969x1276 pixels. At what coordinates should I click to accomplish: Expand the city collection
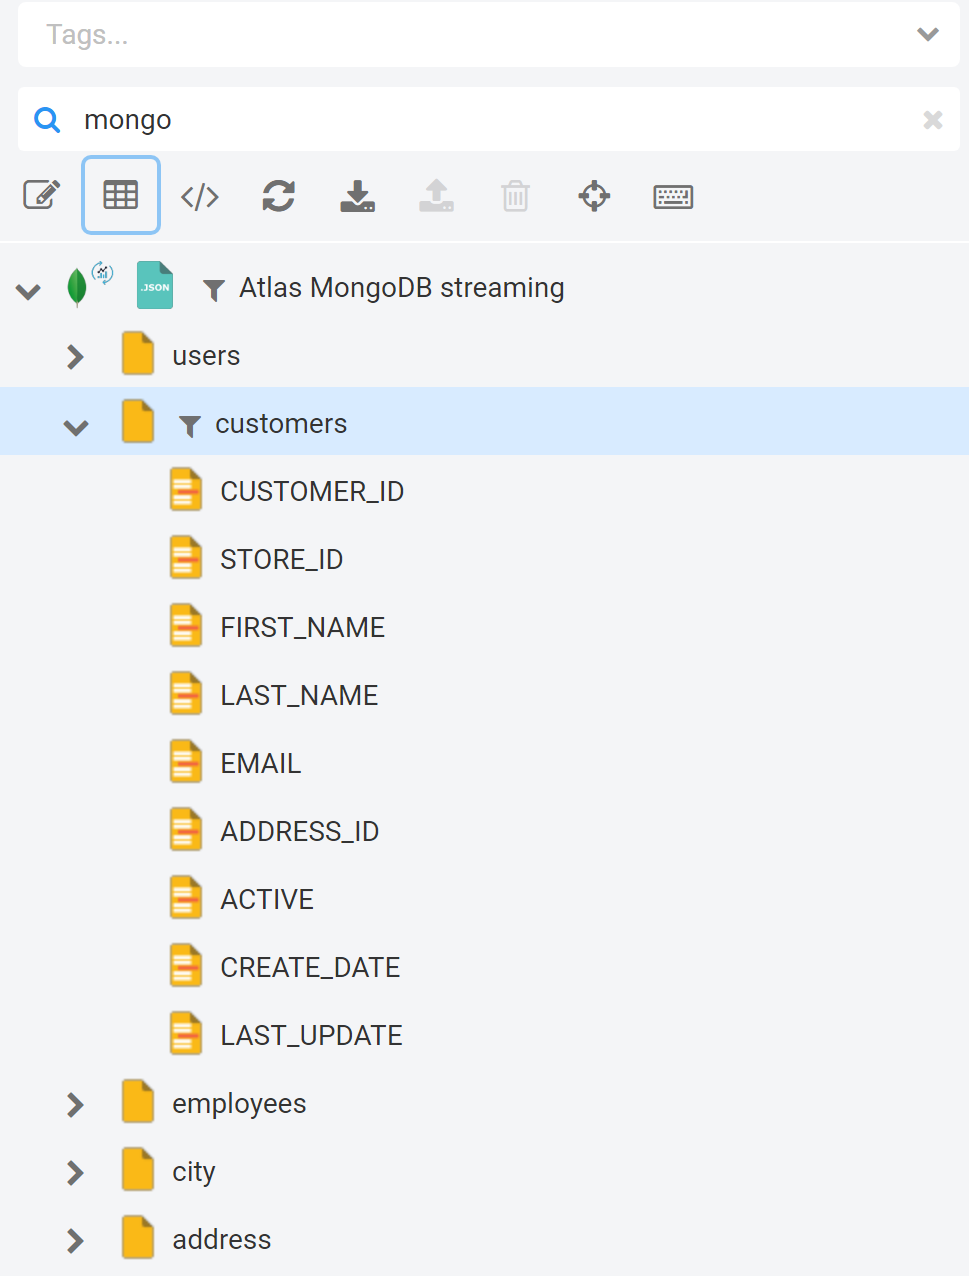coord(75,1172)
